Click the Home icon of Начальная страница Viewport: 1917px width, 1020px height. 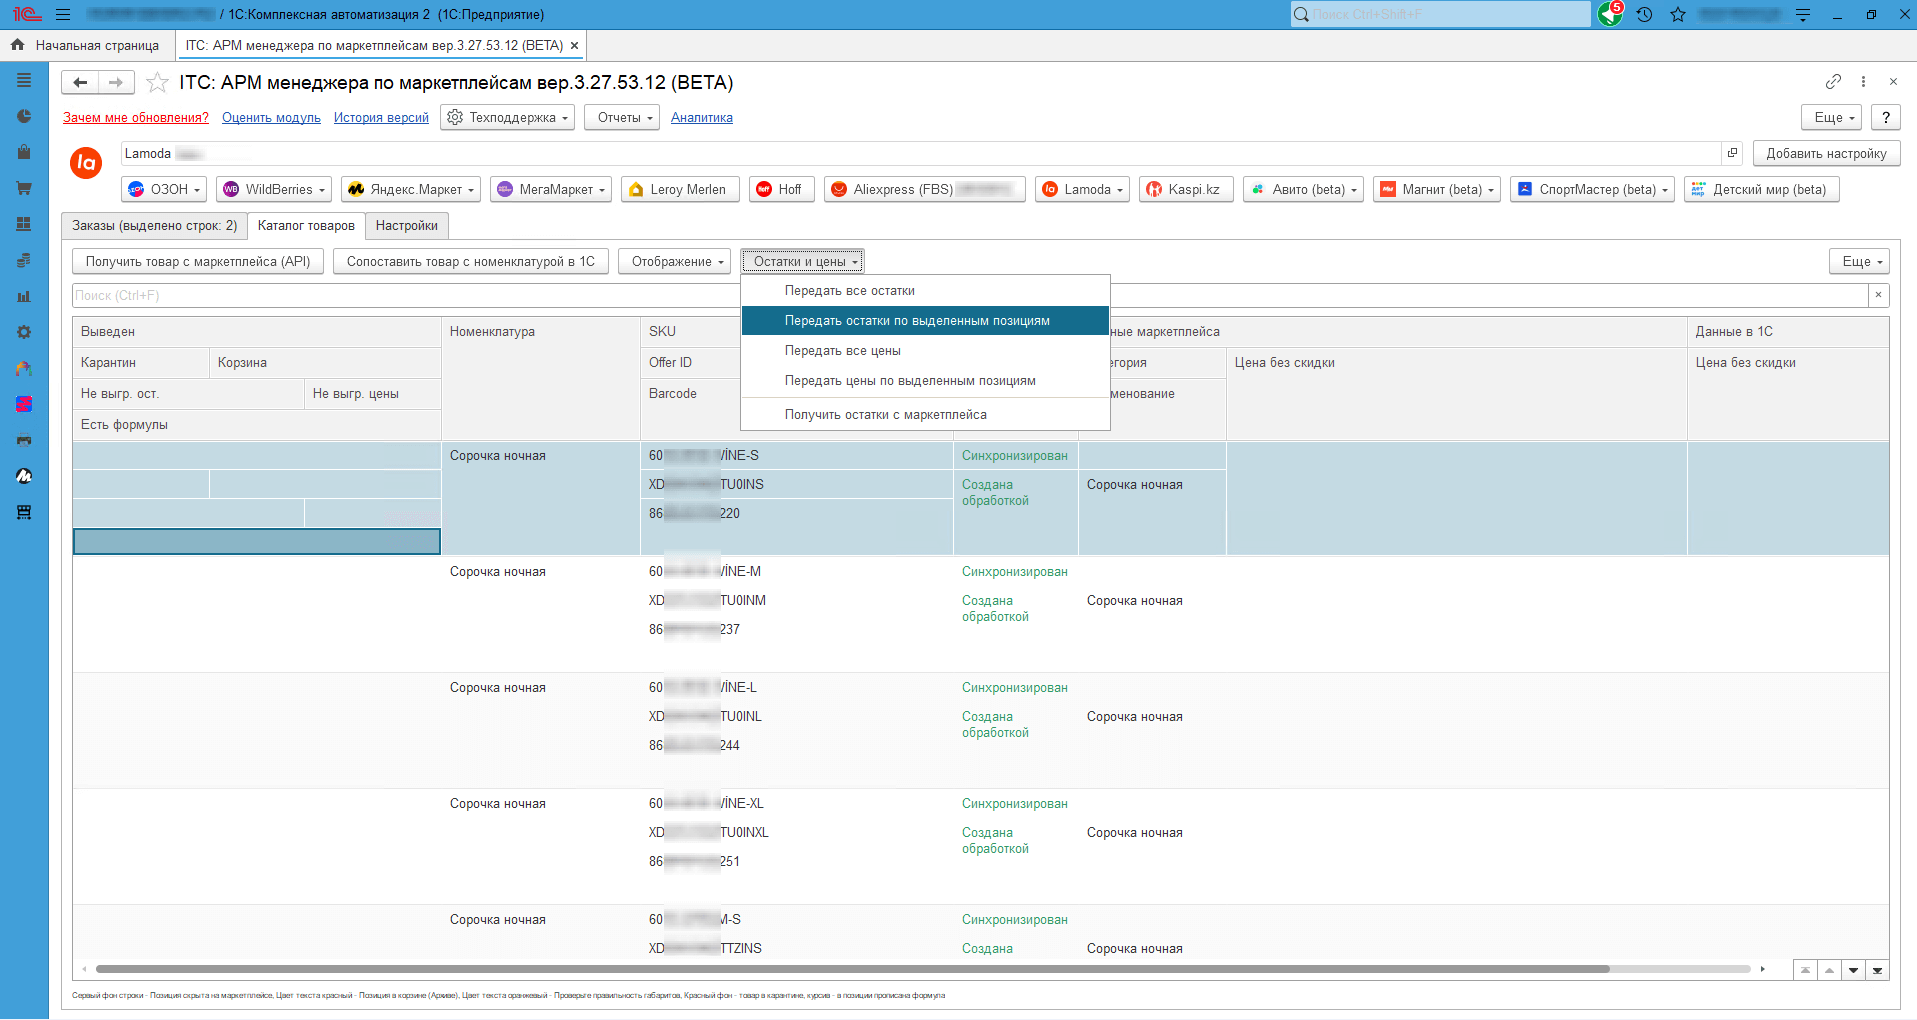pos(17,45)
